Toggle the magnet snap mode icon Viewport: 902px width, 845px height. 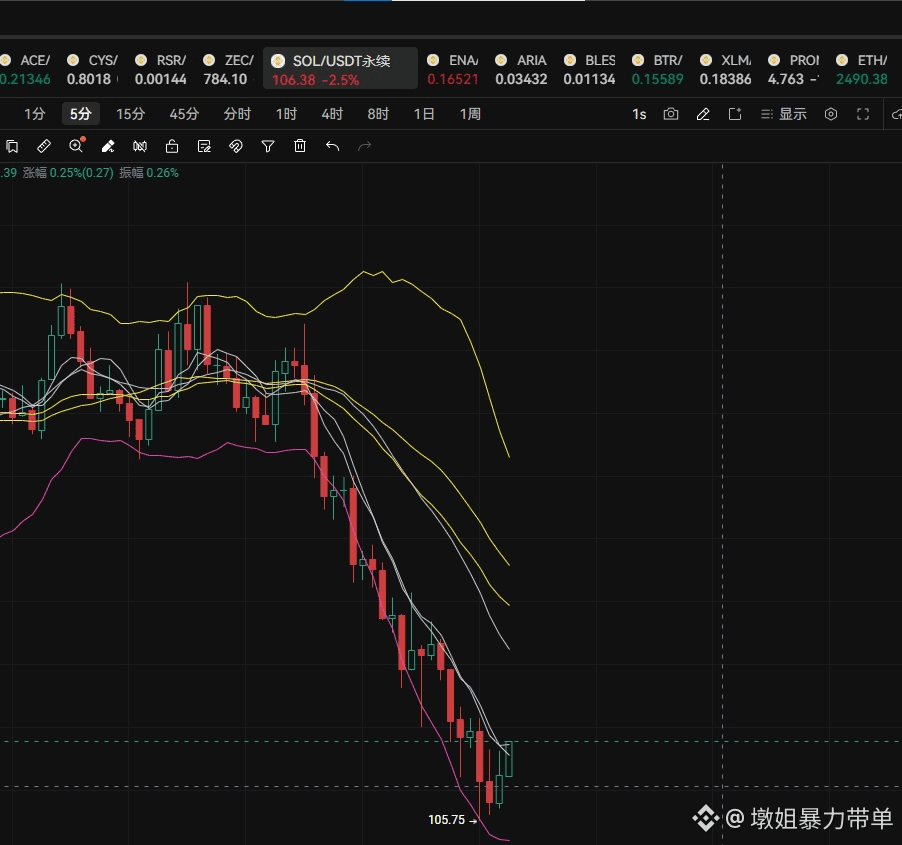pyautogui.click(x=236, y=146)
